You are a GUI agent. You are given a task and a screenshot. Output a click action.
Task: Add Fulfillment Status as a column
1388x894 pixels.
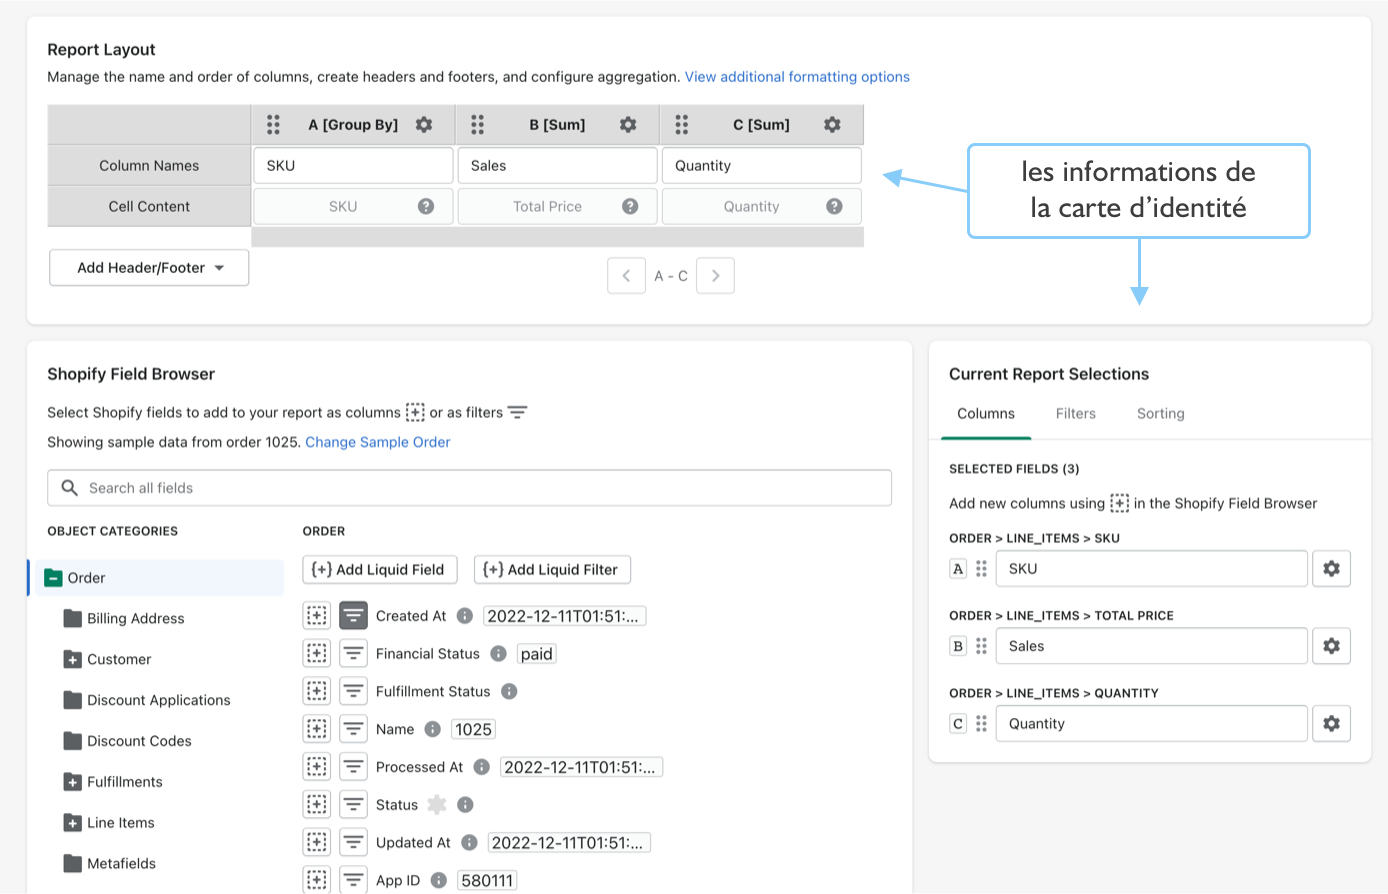[x=317, y=691]
